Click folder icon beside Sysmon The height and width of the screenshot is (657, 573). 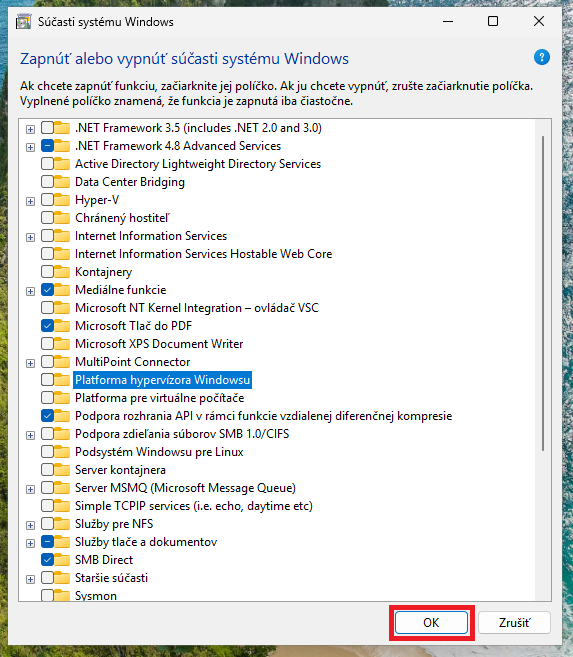tap(62, 595)
